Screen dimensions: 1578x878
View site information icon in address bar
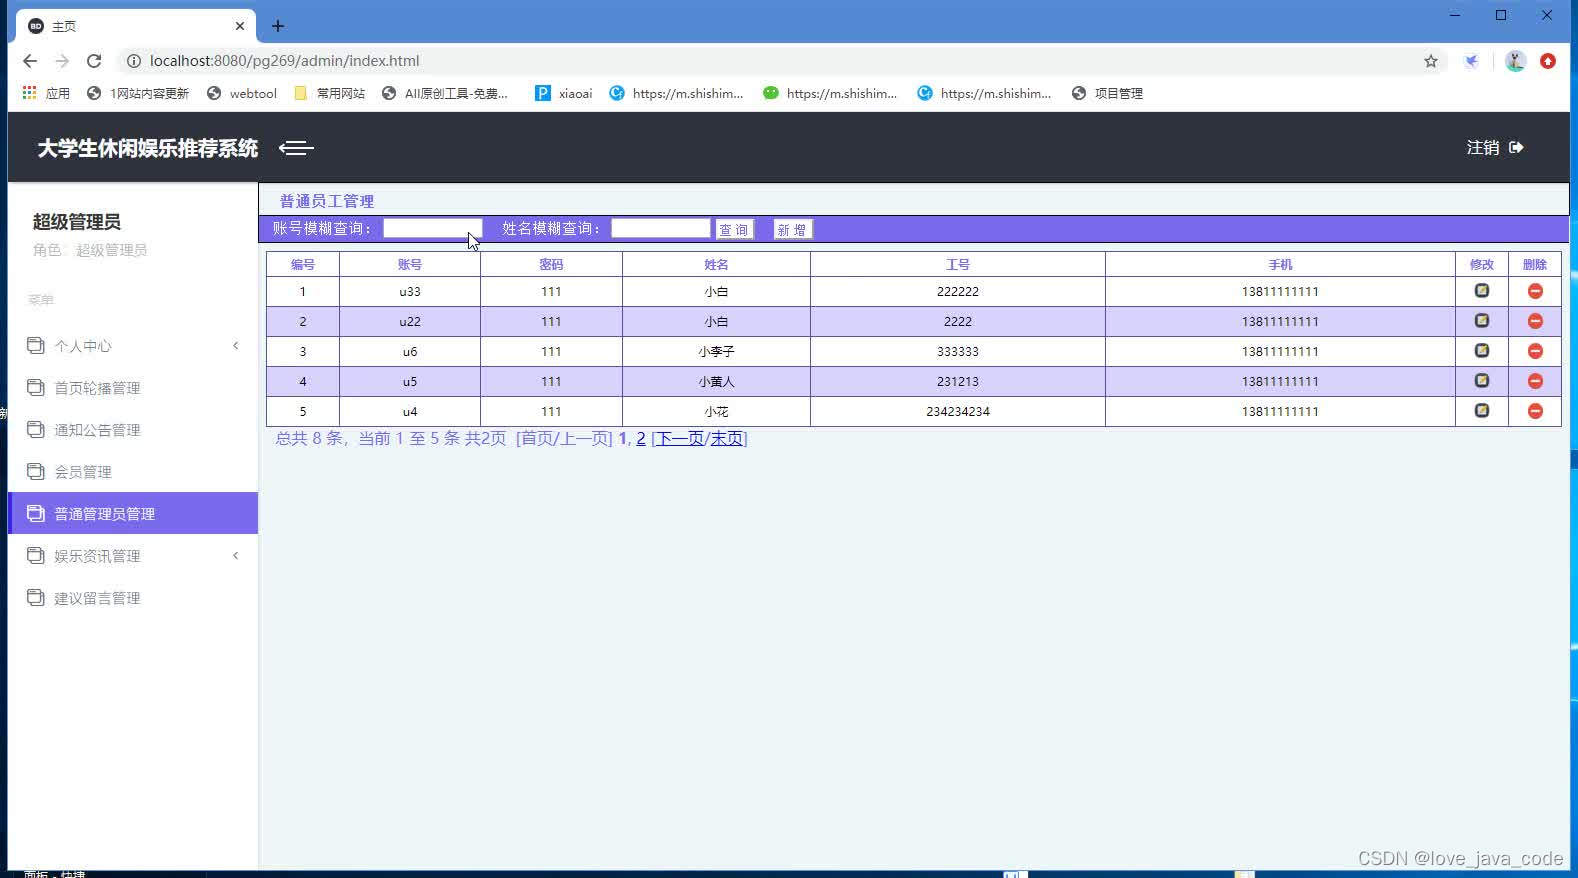(133, 61)
